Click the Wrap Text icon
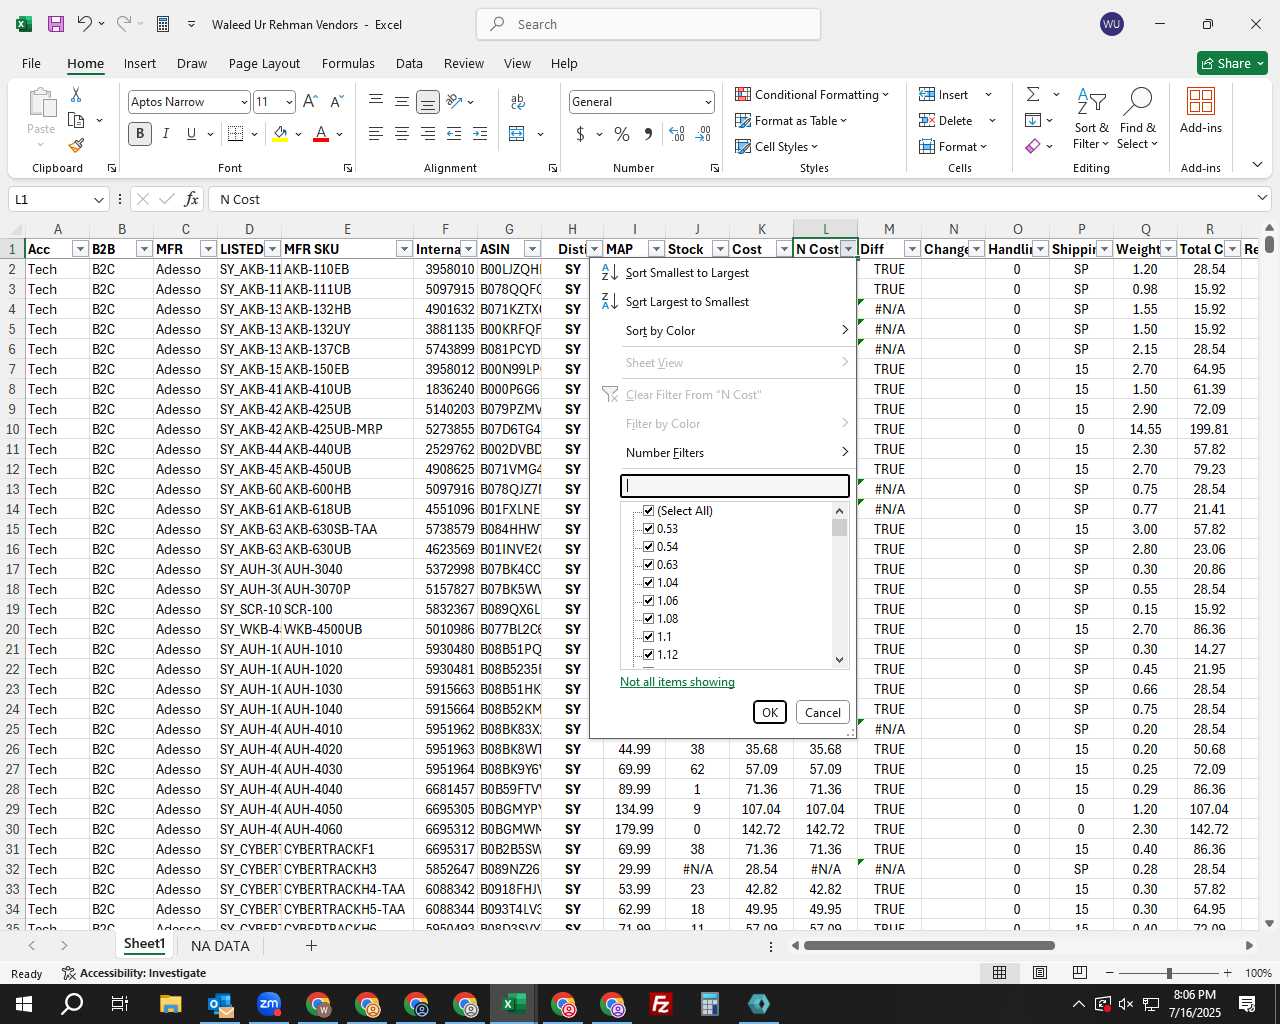This screenshot has height=1024, width=1280. click(518, 101)
